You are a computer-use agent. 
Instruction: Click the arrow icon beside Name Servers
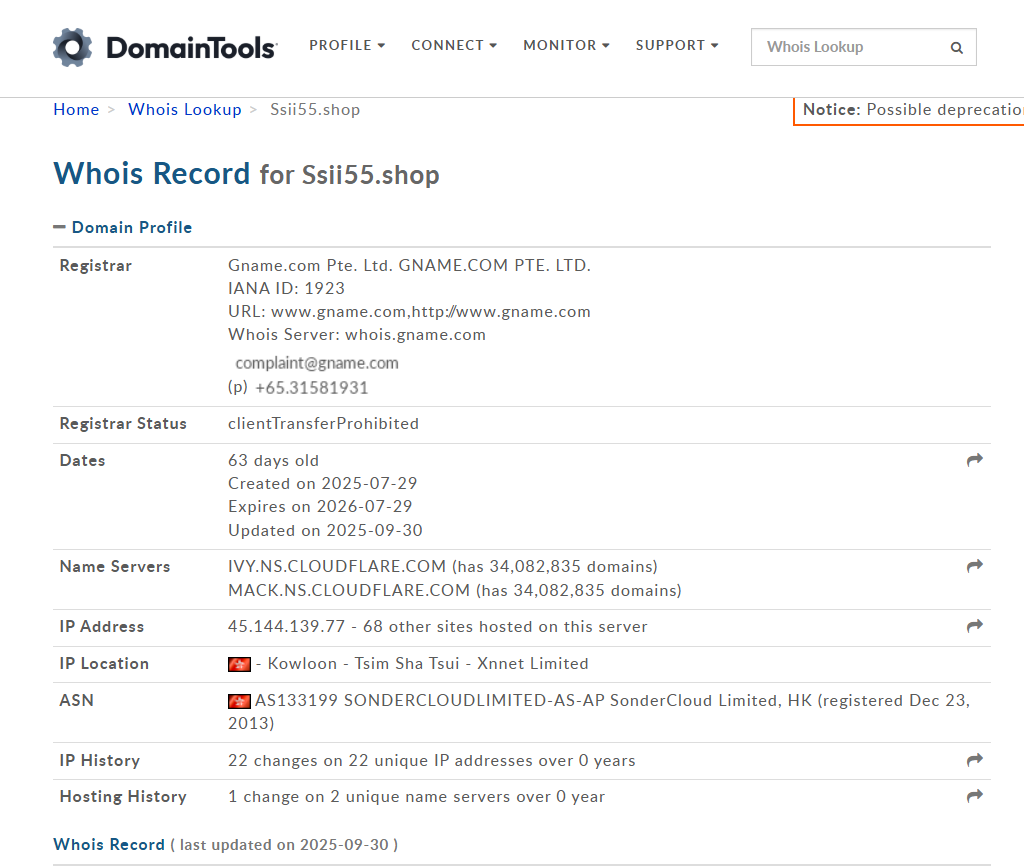tap(975, 566)
